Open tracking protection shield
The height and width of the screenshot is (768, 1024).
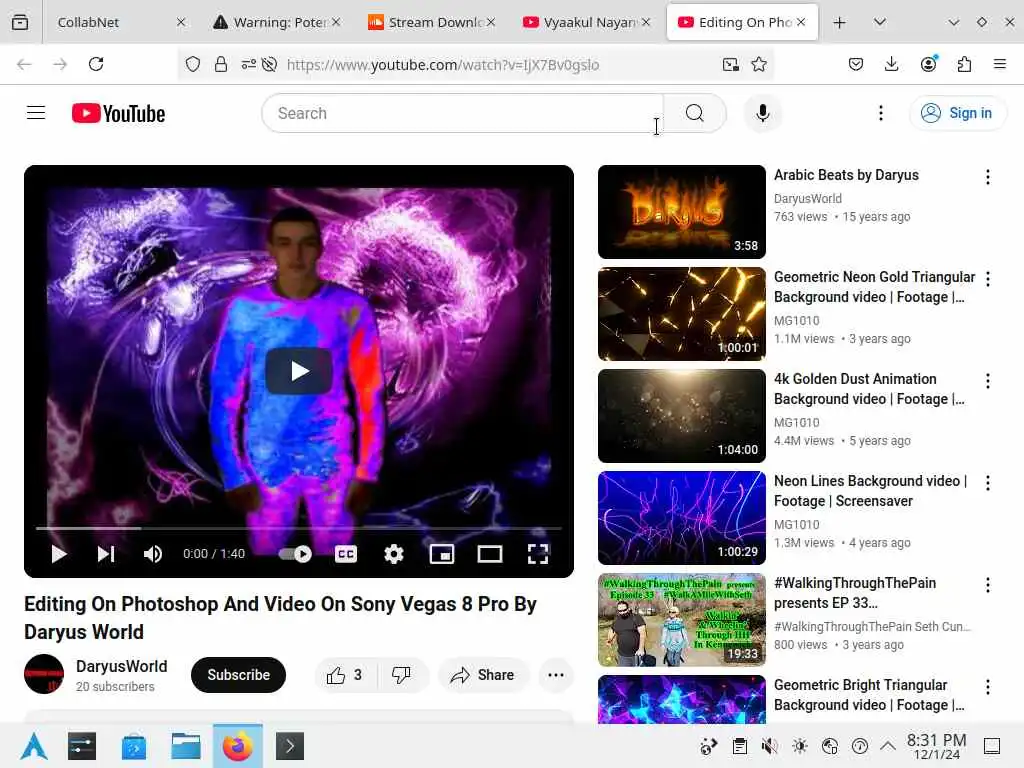[193, 64]
